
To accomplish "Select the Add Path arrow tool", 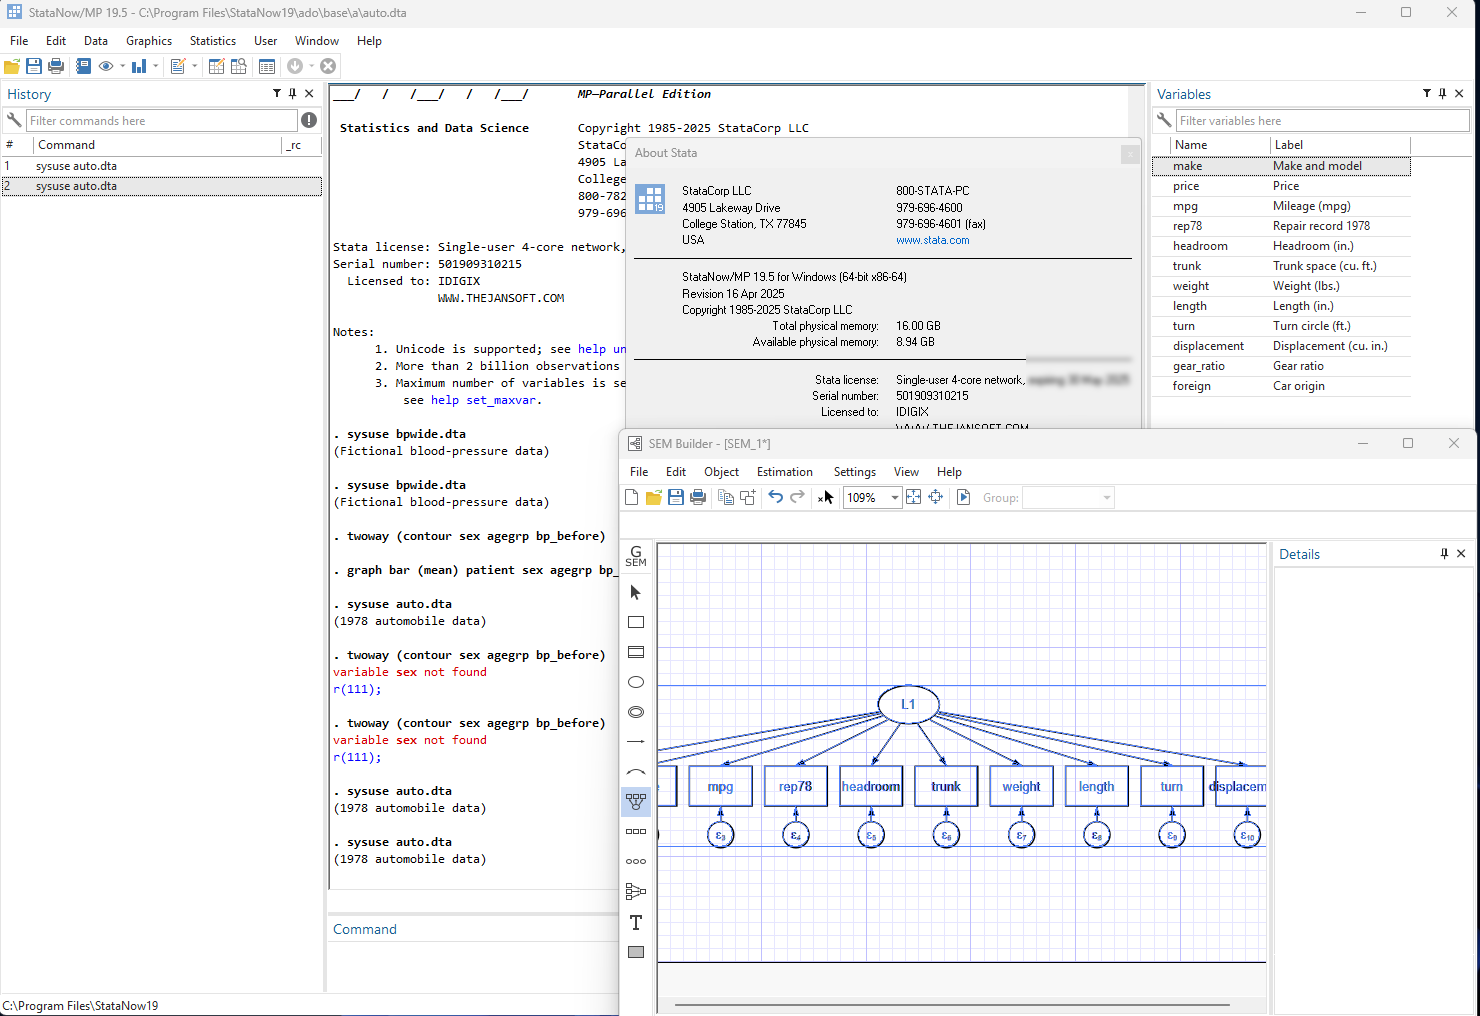I will pos(636,742).
